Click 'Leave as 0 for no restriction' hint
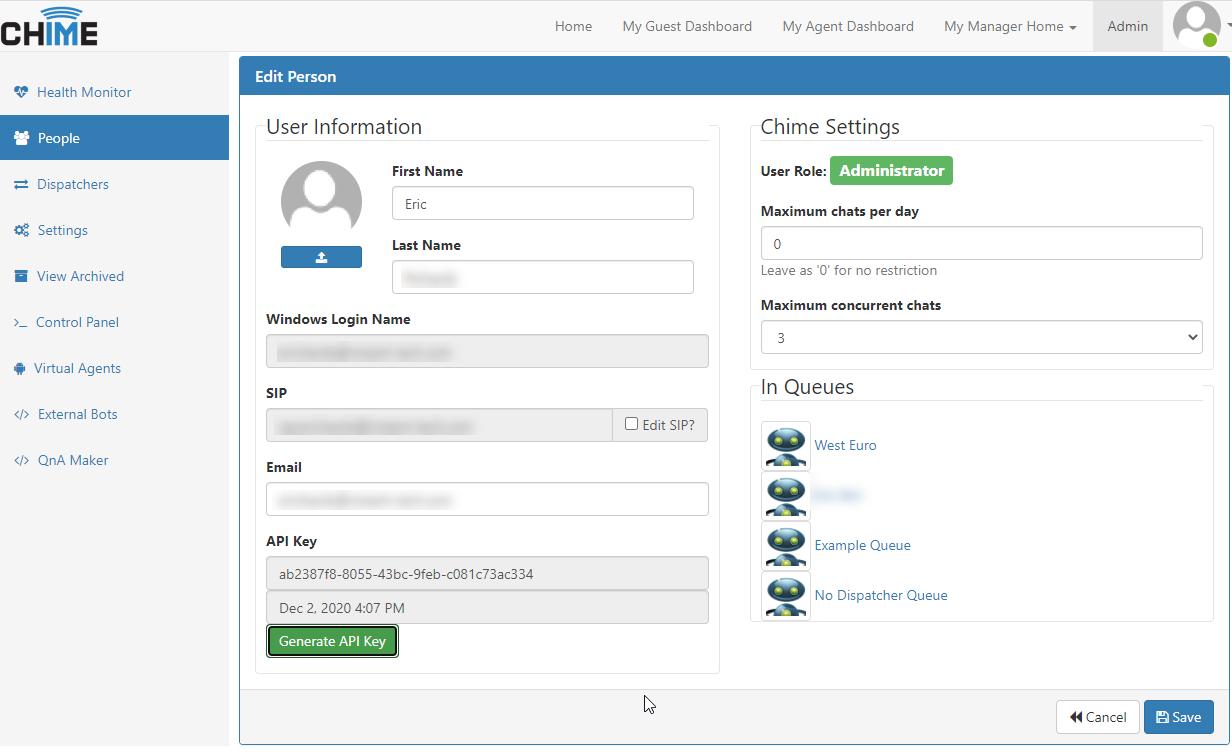The image size is (1232, 753). pos(849,270)
